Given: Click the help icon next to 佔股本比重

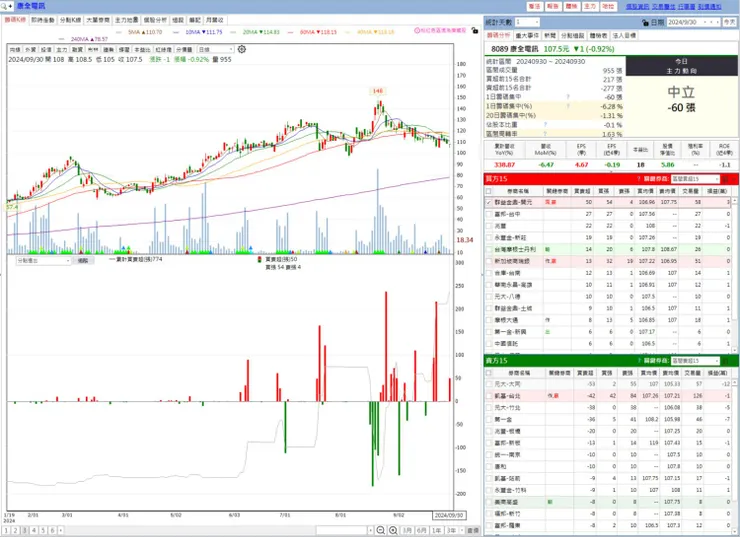Looking at the screenshot, I should click(545, 125).
